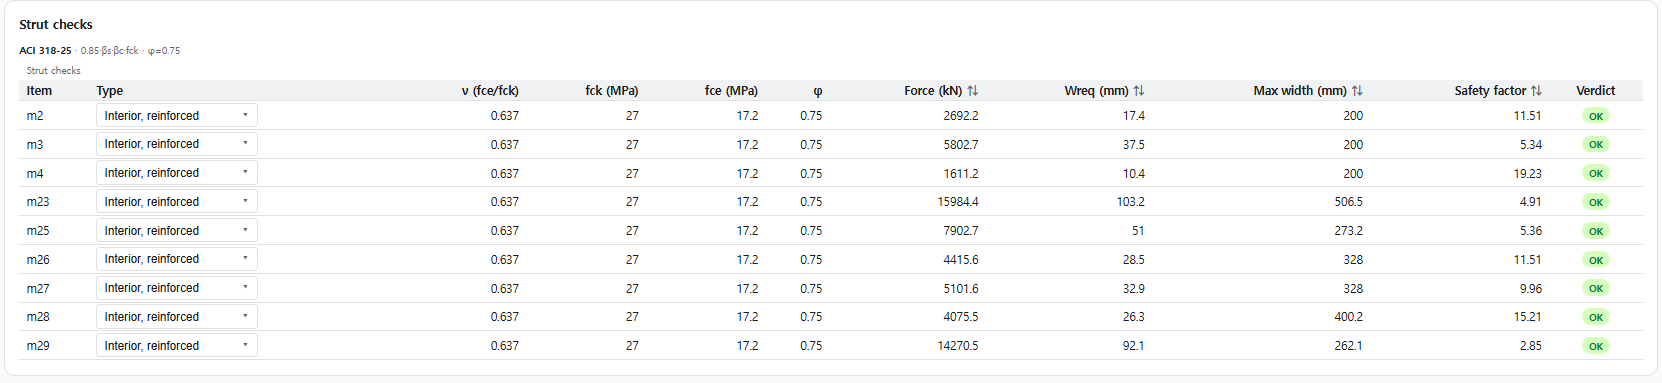
Task: Select the Verdict column header
Action: click(1596, 91)
